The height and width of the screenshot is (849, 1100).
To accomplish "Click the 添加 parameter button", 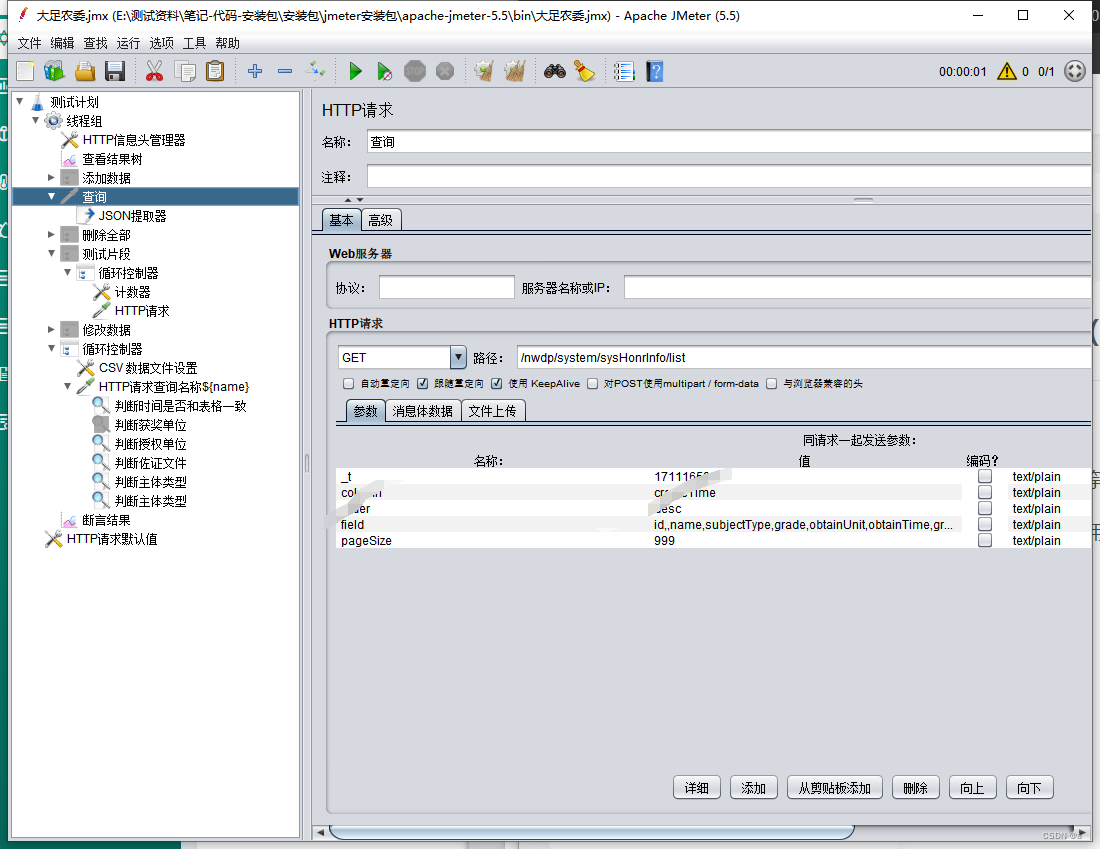I will (x=753, y=788).
